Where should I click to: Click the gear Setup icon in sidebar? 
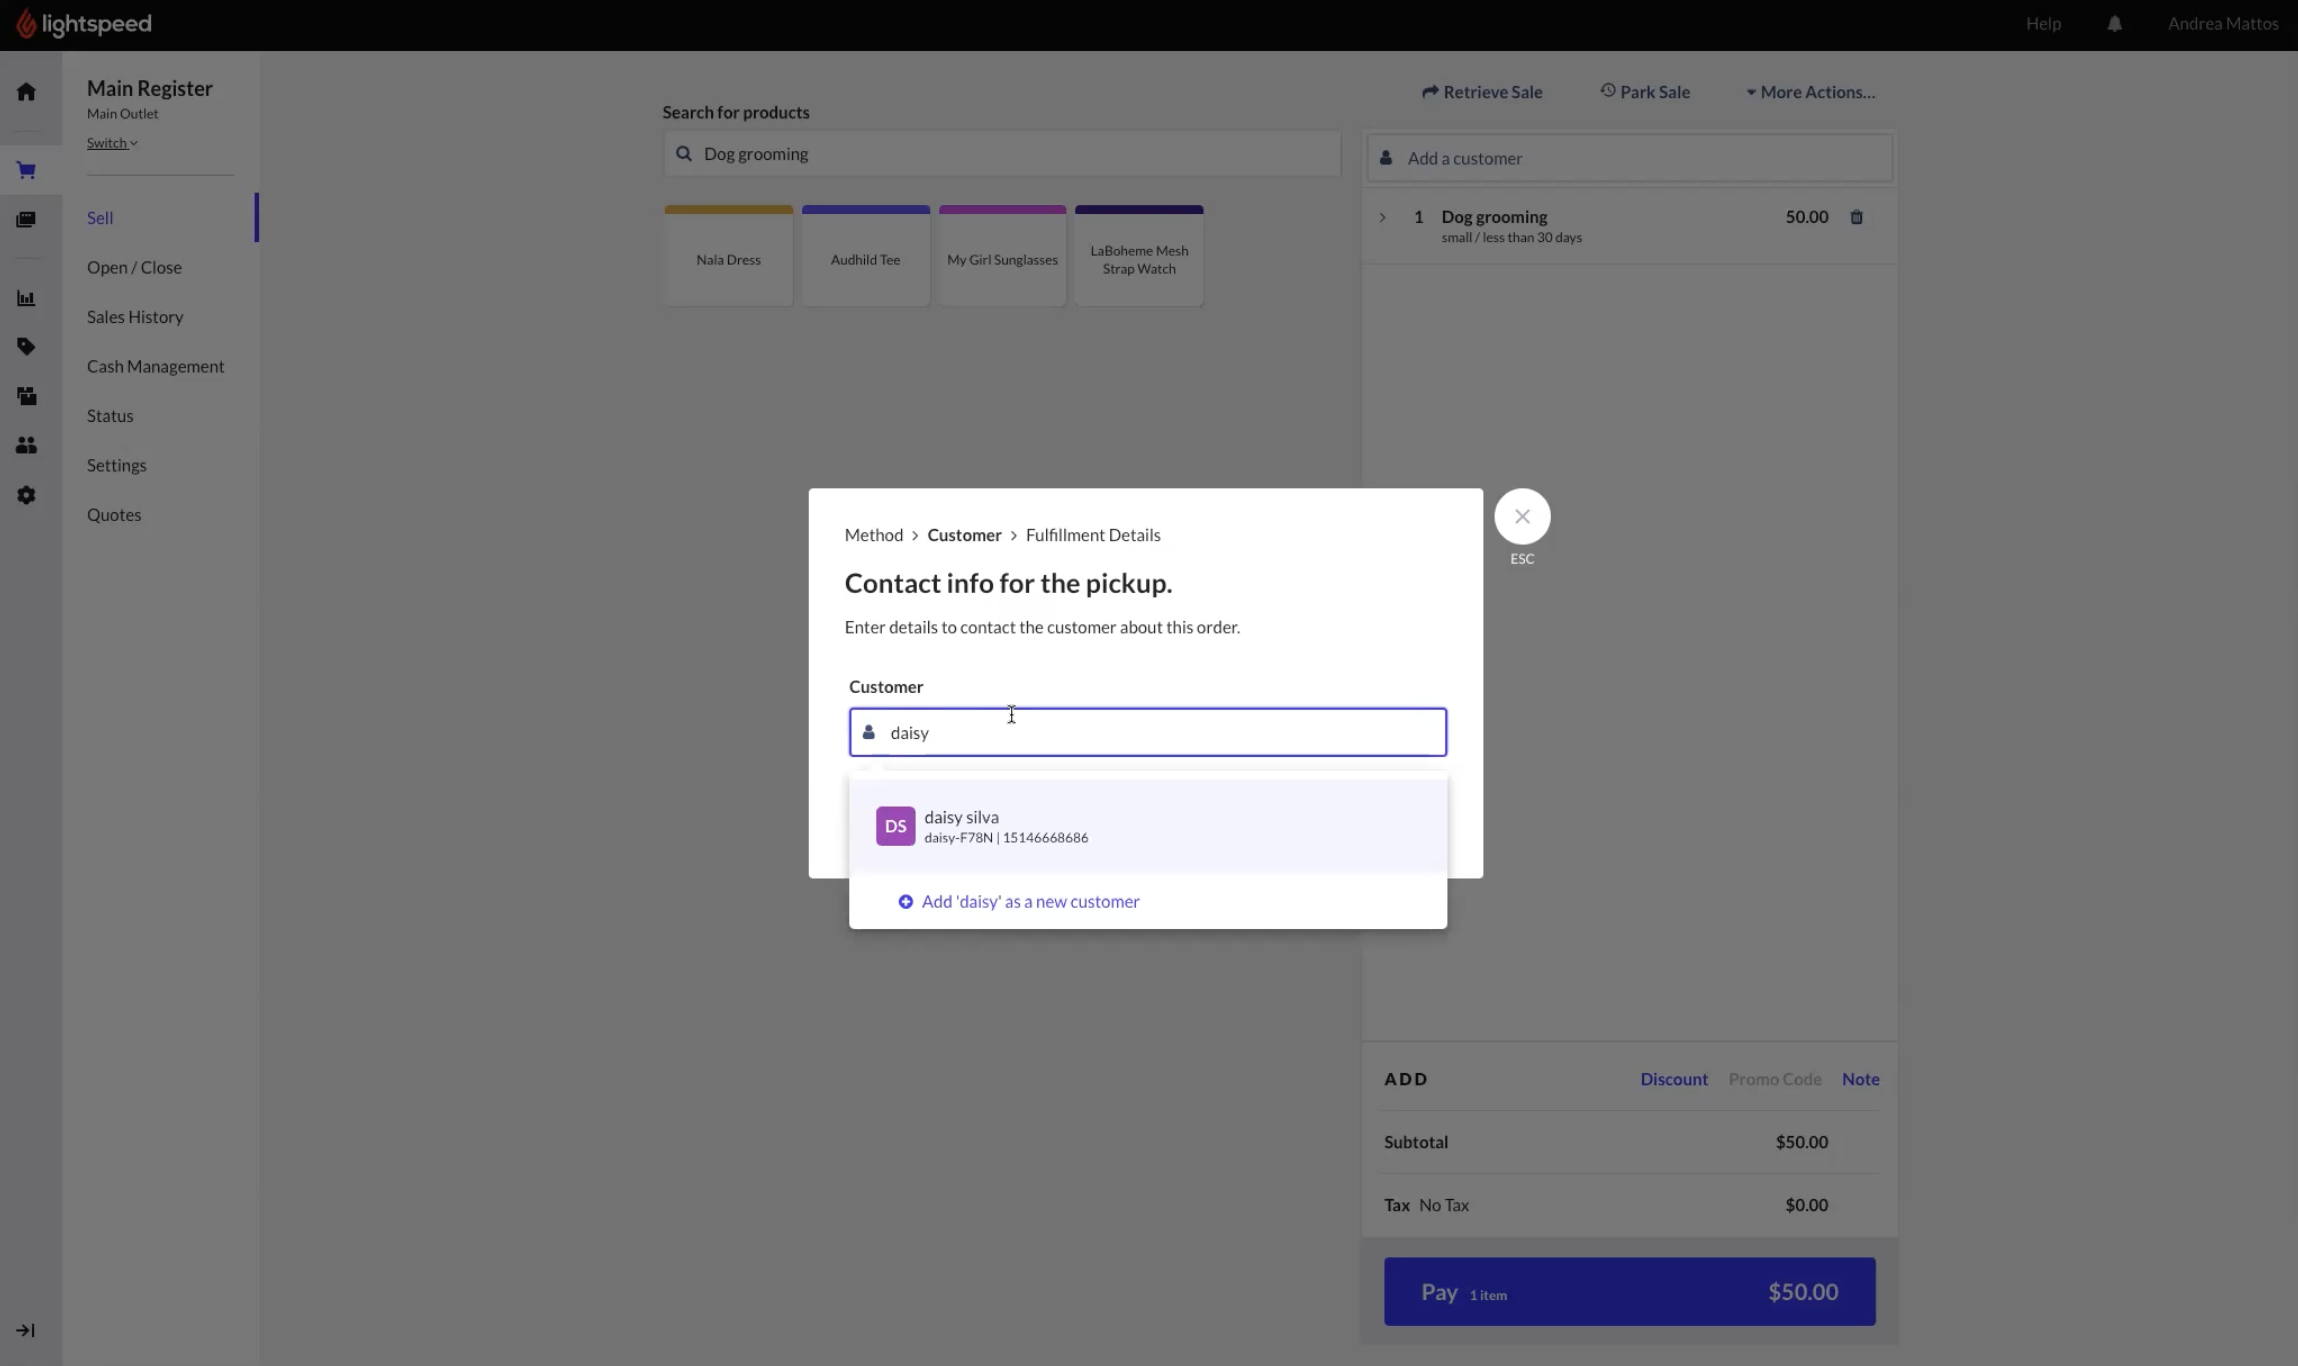(26, 495)
